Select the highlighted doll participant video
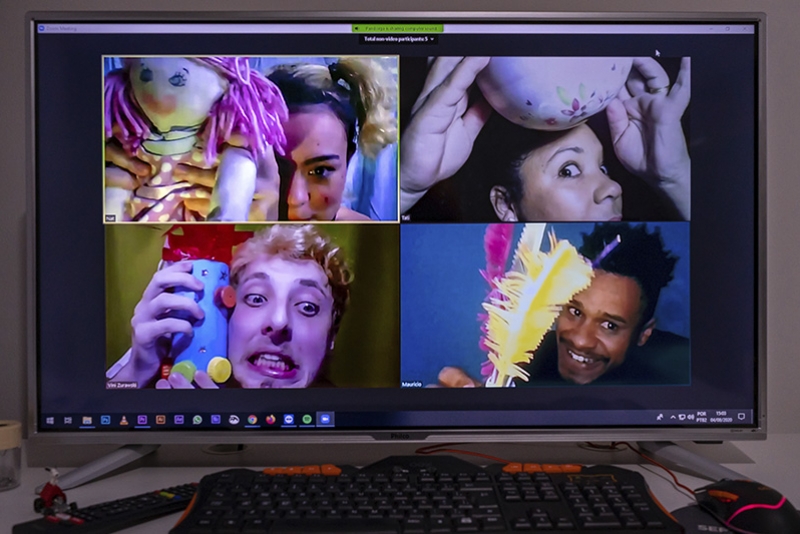800x534 pixels. click(x=251, y=139)
